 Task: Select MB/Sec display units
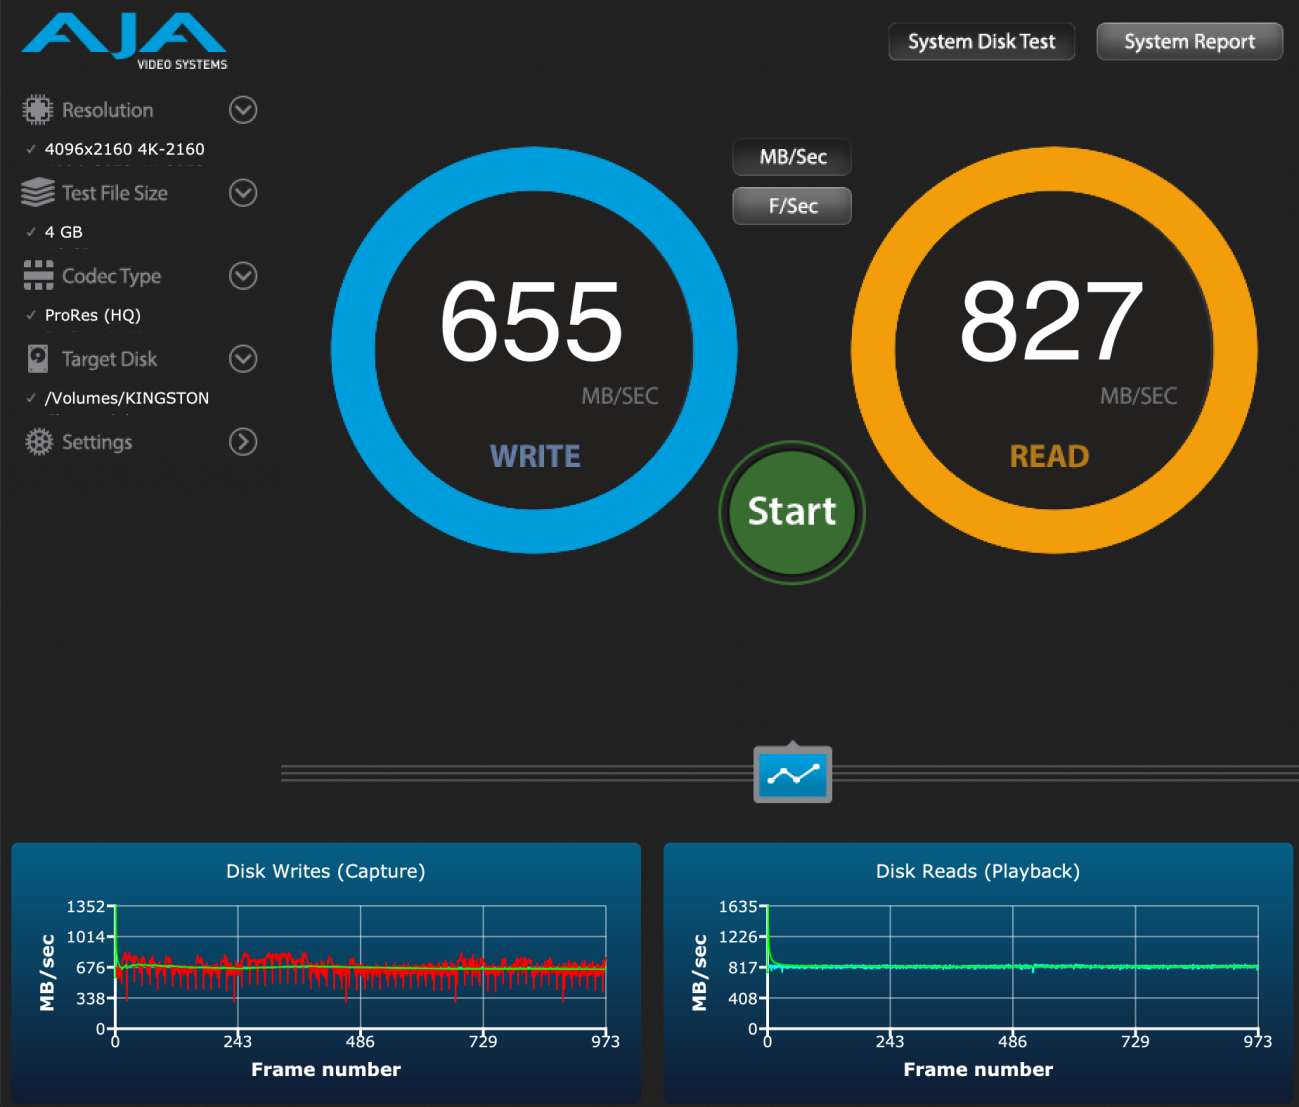[792, 157]
